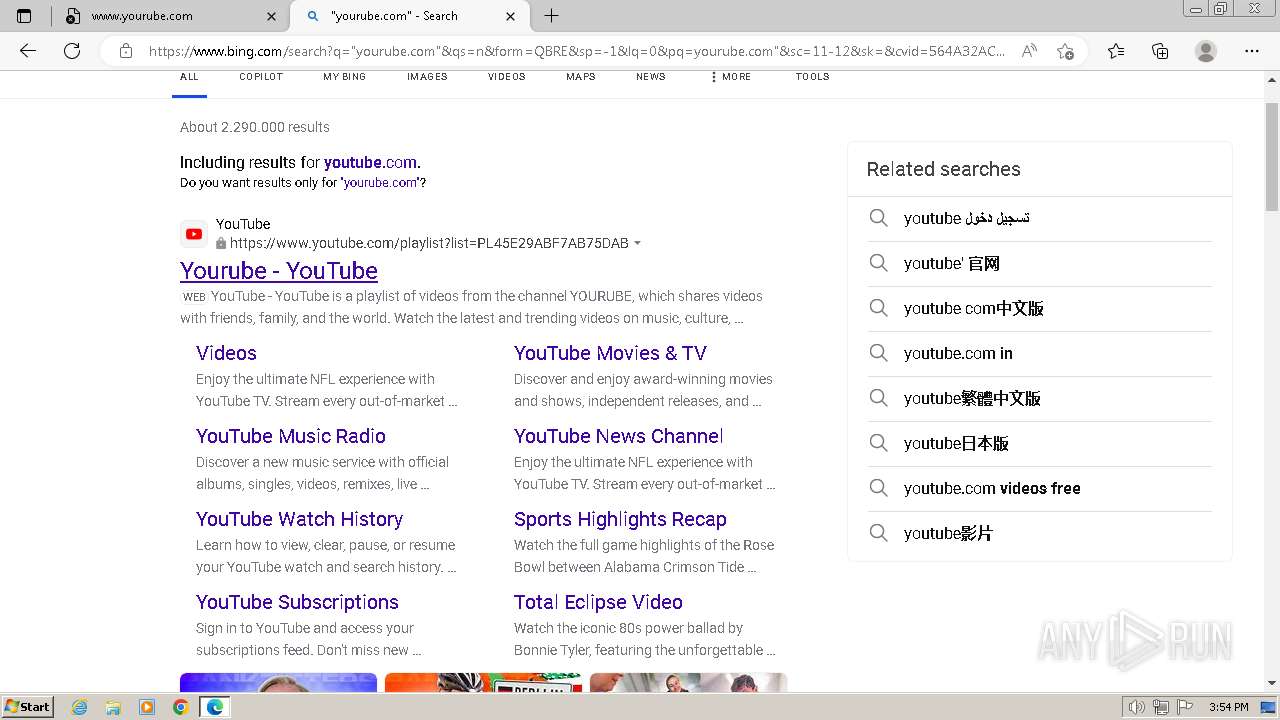This screenshot has height=720, width=1280.
Task: Click the YouTube favicon in result
Action: (x=194, y=234)
